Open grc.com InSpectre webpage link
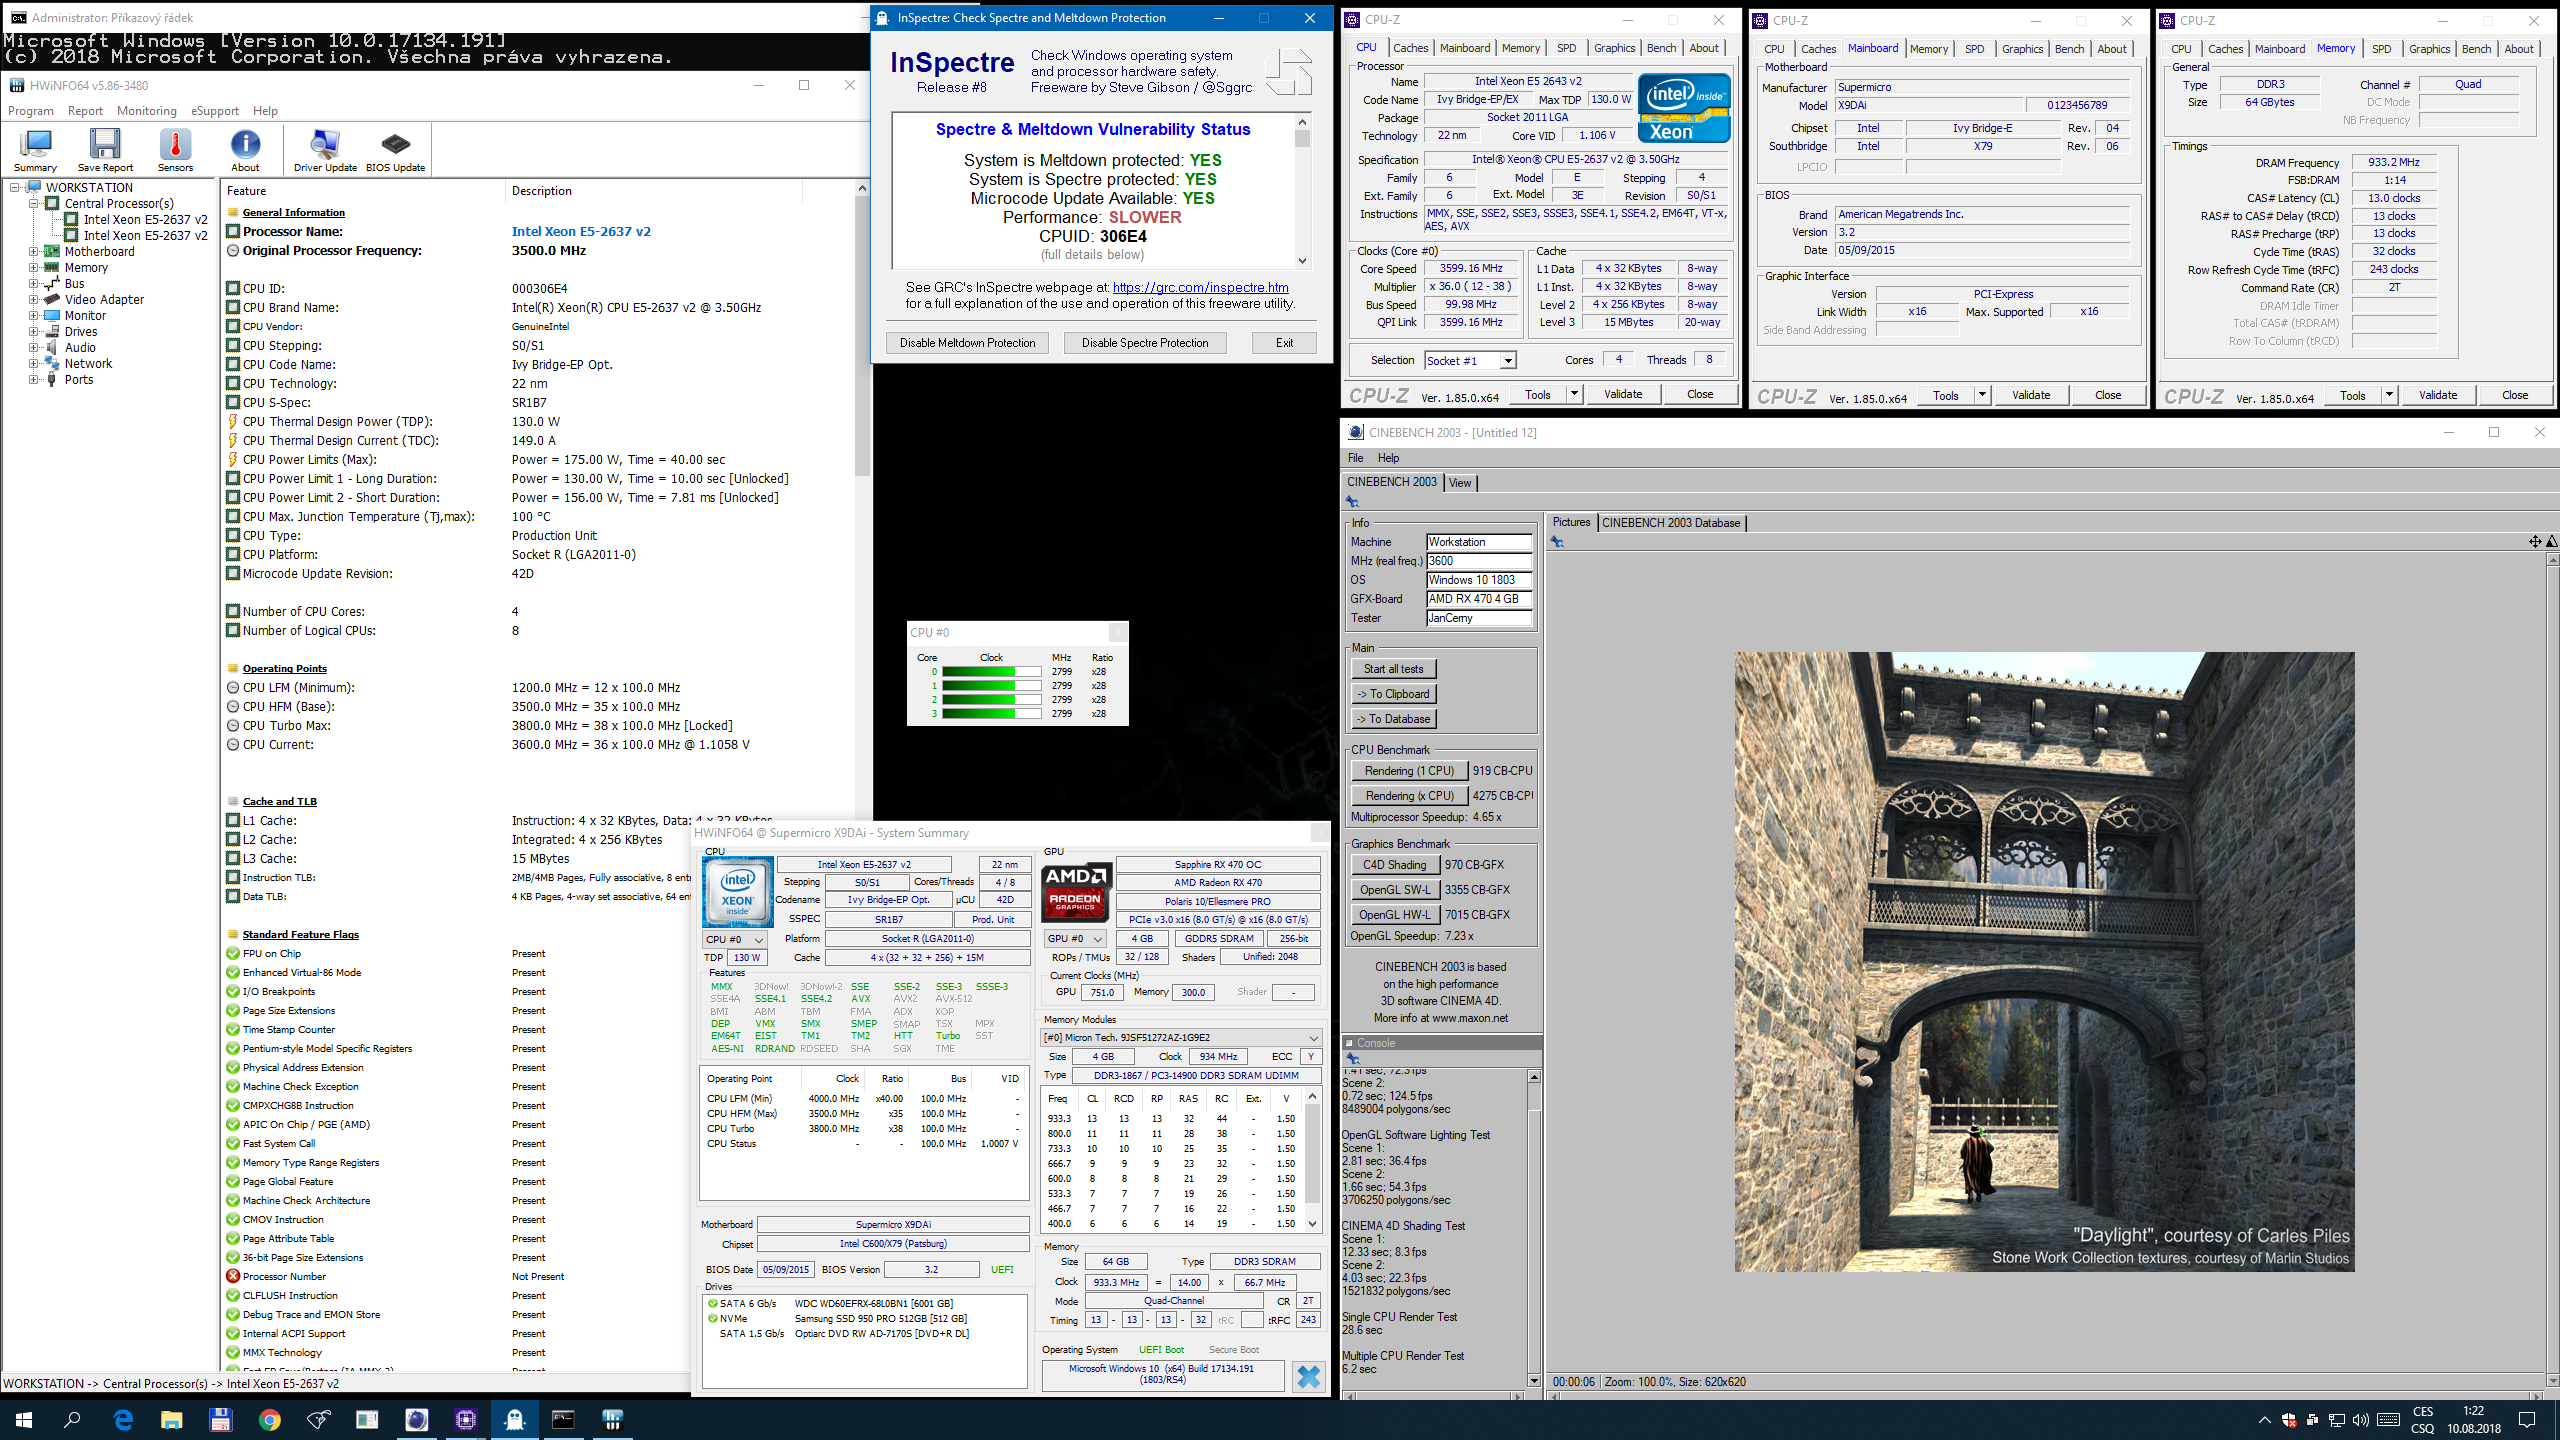The width and height of the screenshot is (2560, 1440). 1200,288
